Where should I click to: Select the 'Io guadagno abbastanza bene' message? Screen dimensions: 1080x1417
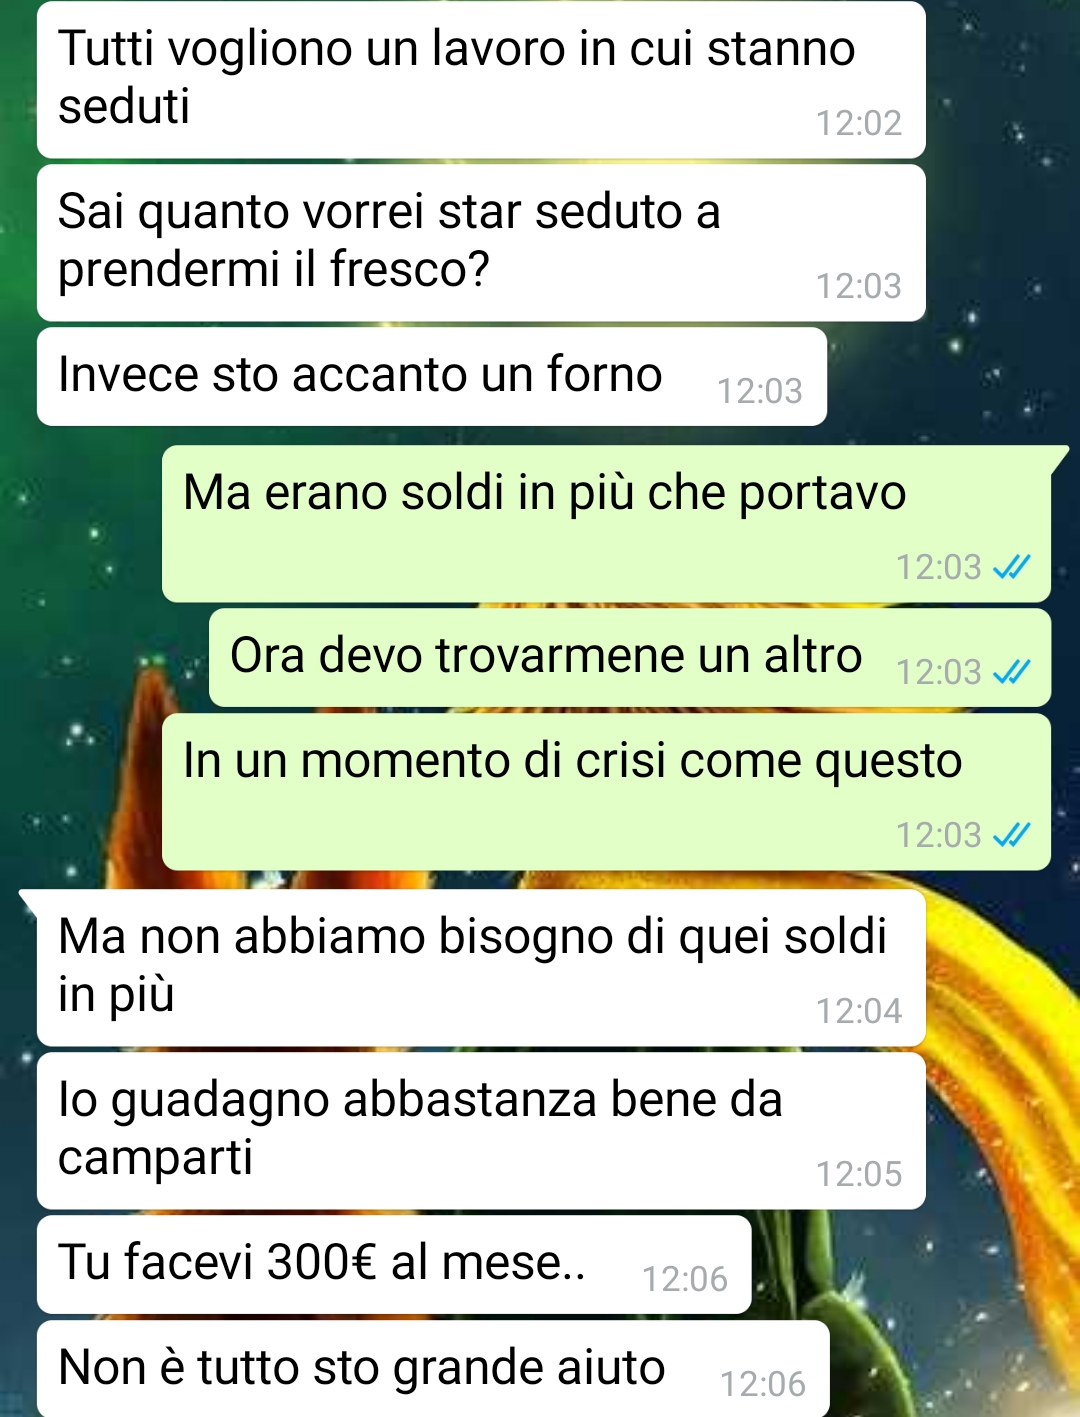(481, 1131)
